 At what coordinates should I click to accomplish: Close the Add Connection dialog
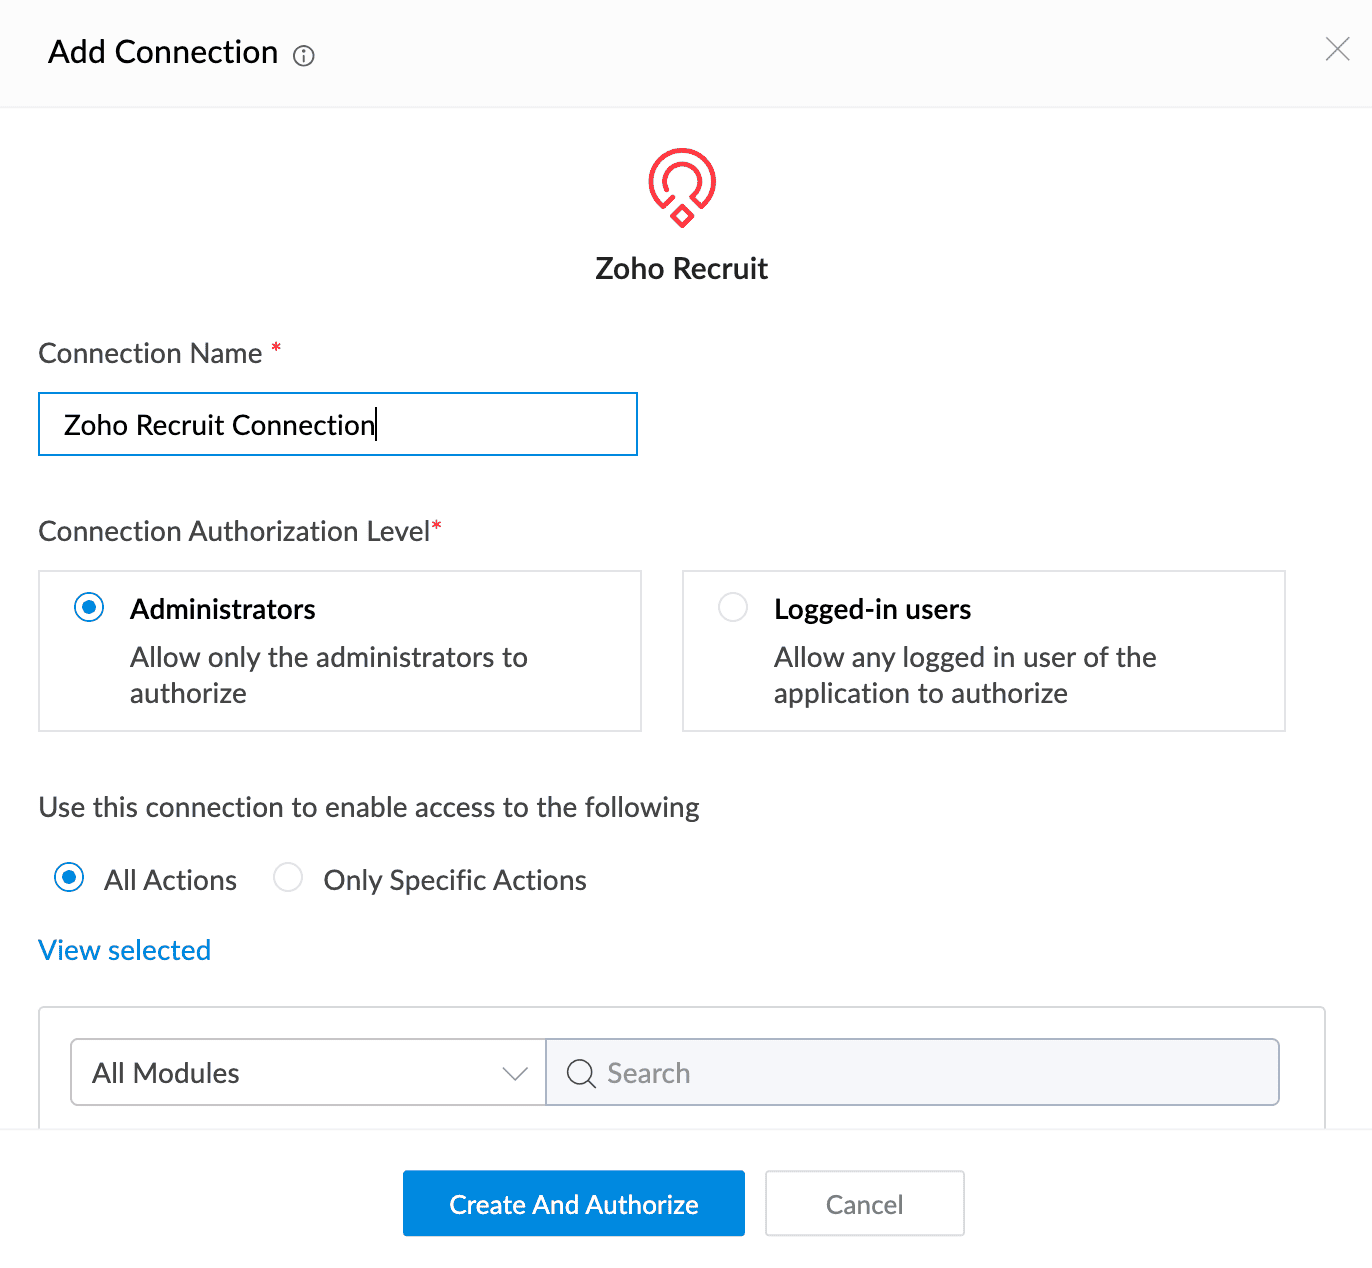point(1337,49)
